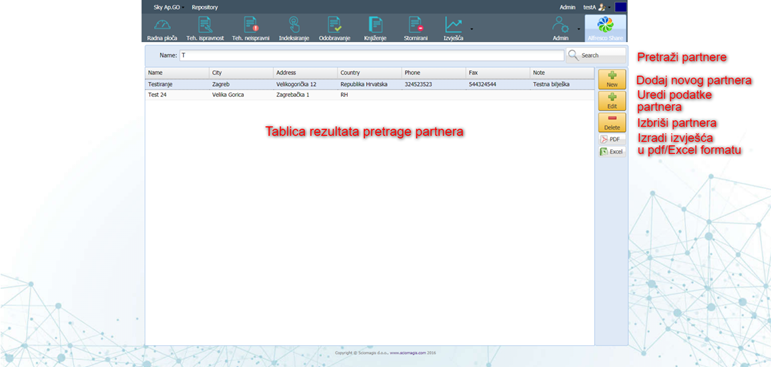Export results to PDF
Screen dimensions: 771x367
pos(612,139)
